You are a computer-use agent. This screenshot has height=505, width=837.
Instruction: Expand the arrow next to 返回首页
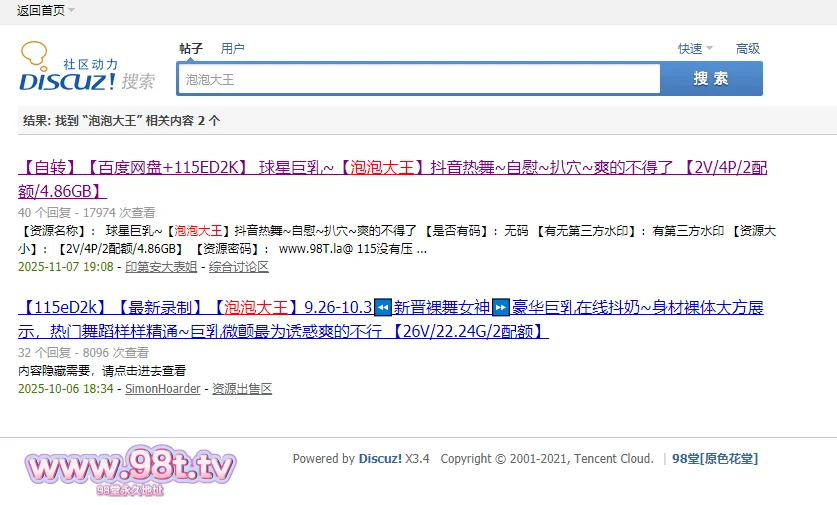72,11
